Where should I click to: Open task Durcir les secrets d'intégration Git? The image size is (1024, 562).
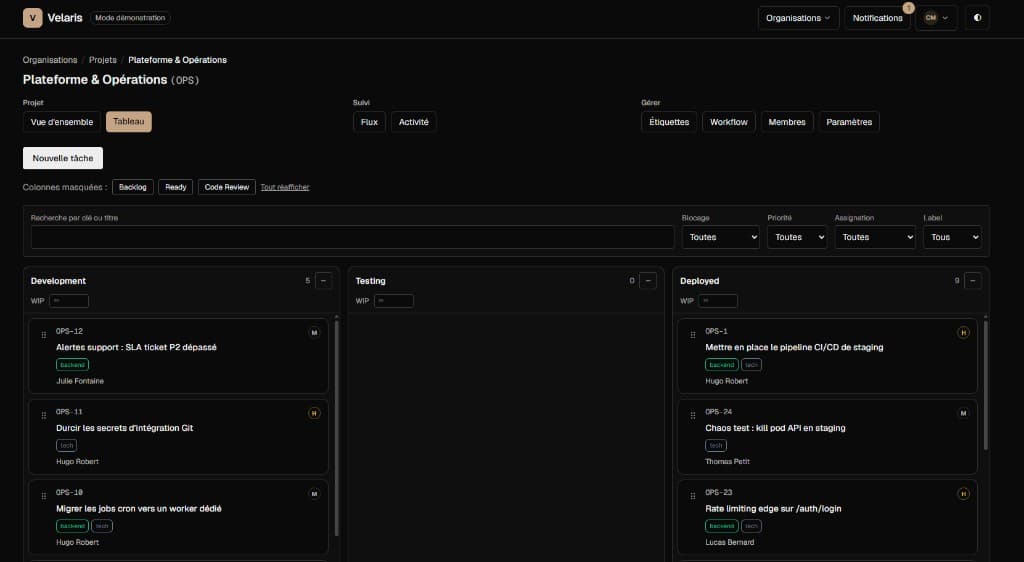coord(125,428)
